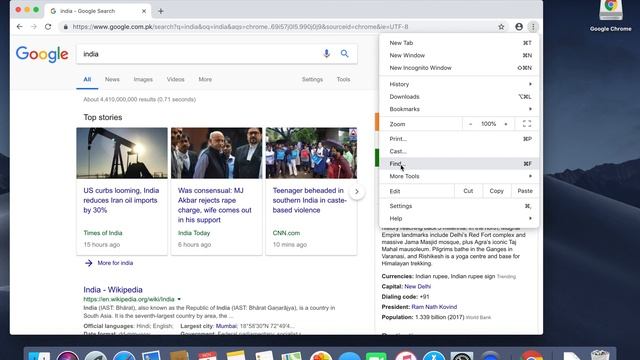Bookmark this page with the star icon
The image size is (640, 360).
pos(501,27)
